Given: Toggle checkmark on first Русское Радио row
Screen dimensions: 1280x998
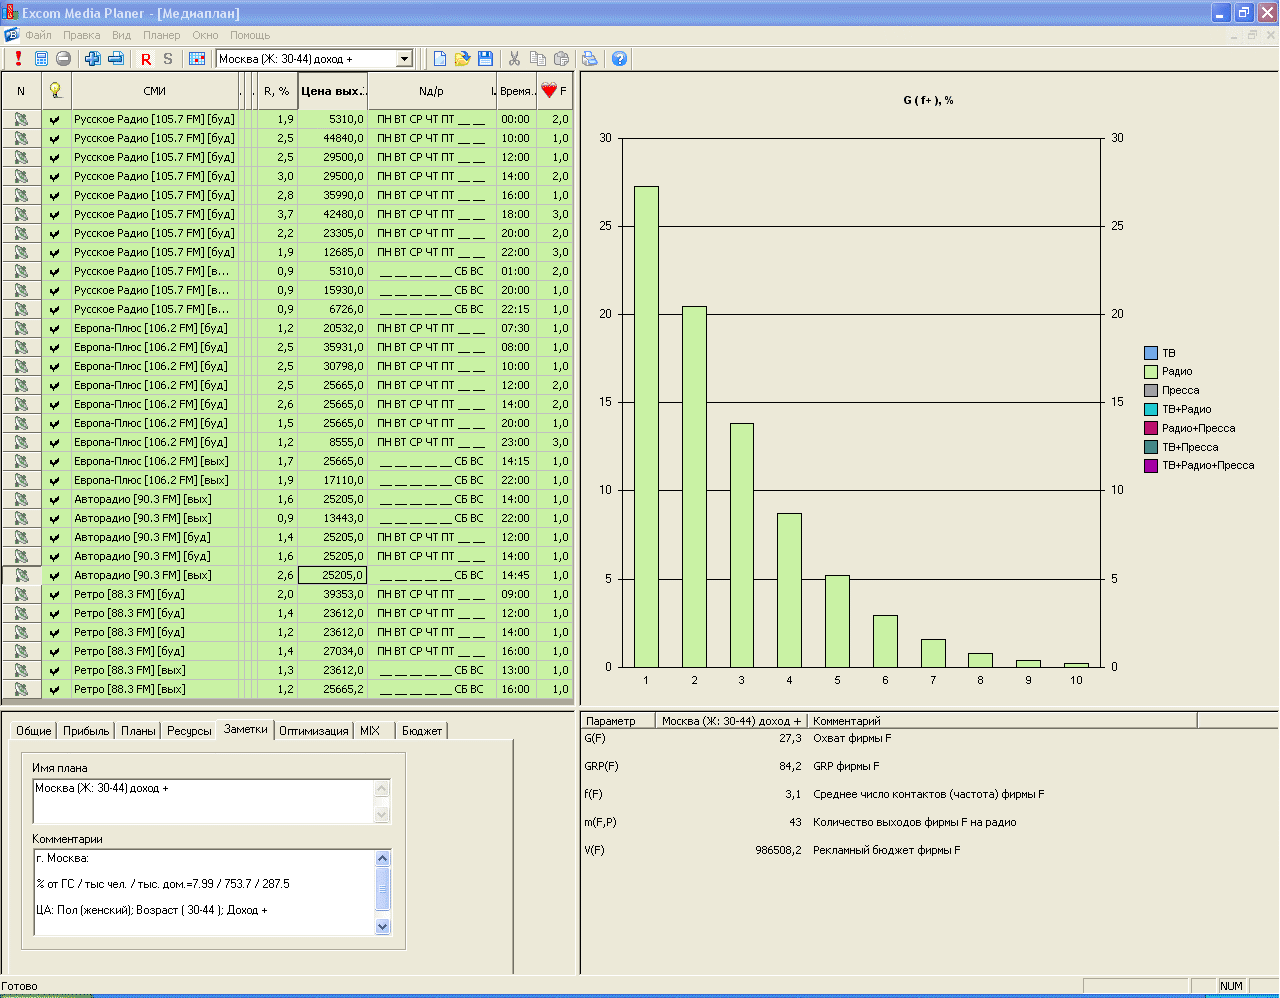Looking at the screenshot, I should click(x=55, y=120).
